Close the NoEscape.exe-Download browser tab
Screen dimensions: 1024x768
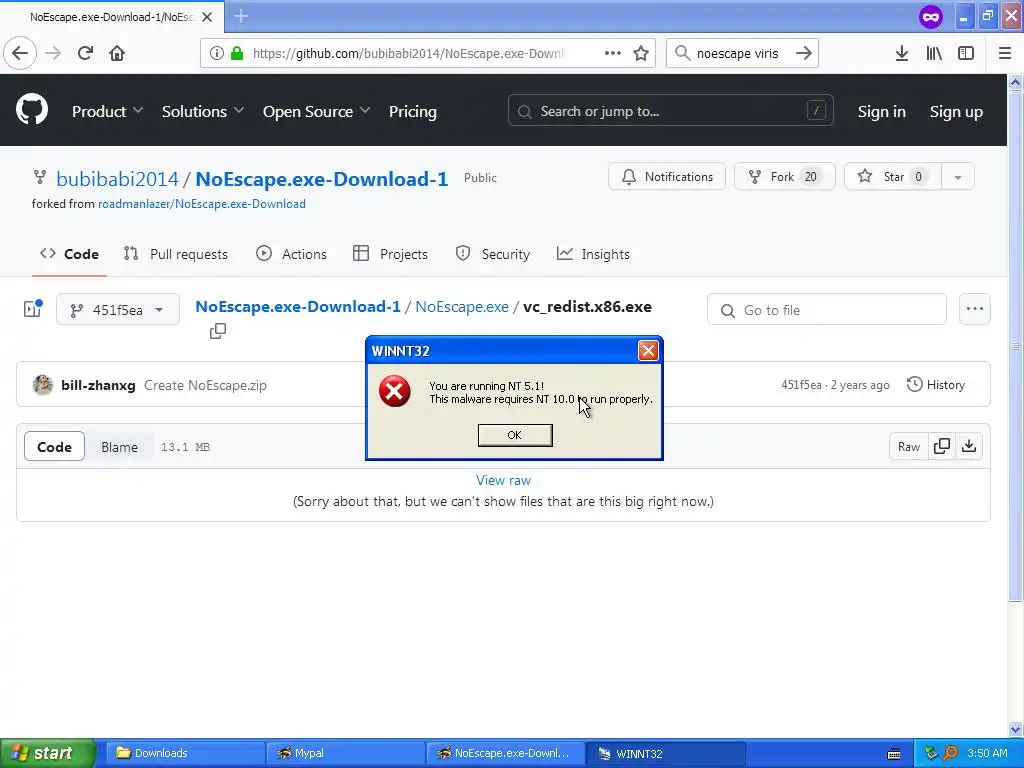click(207, 17)
